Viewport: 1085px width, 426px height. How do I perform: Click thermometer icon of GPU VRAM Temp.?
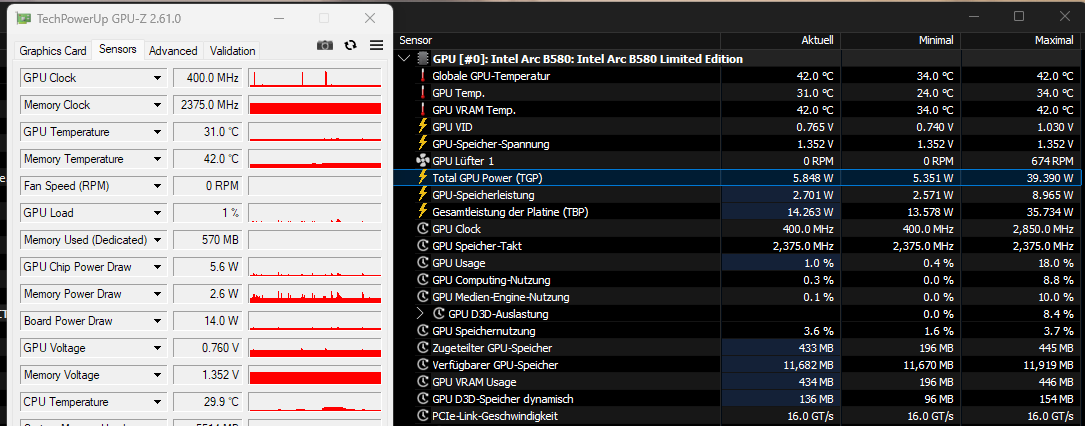point(423,110)
